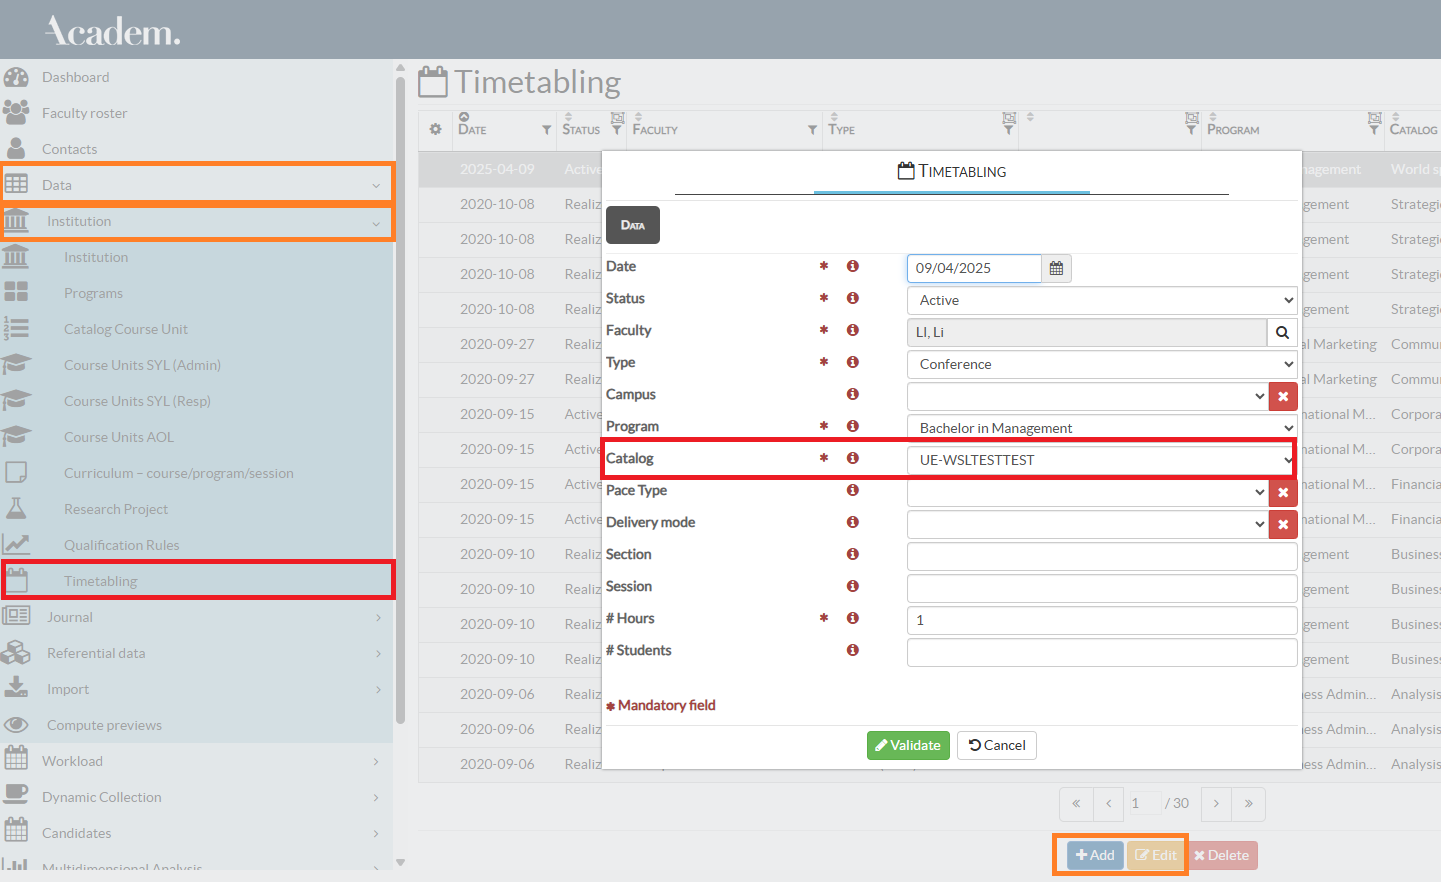Image resolution: width=1441 pixels, height=882 pixels.
Task: Open the Catalog dropdown showing UE-WSLTESTTEST
Action: tap(1101, 460)
